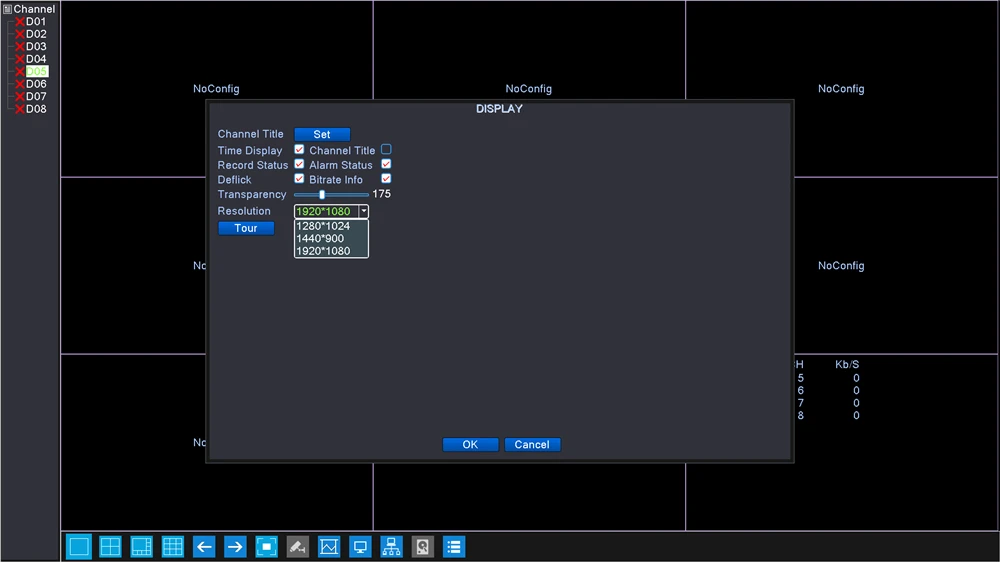Click the Transparency label text

click(252, 195)
